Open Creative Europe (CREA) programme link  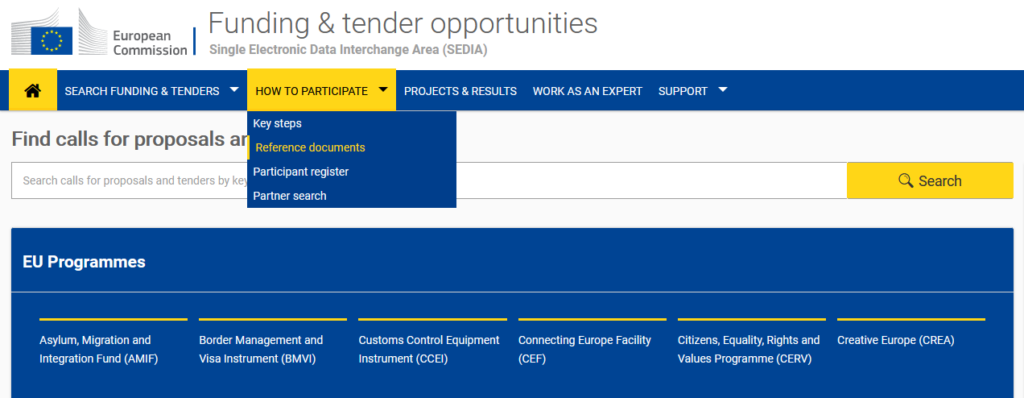[x=895, y=340]
